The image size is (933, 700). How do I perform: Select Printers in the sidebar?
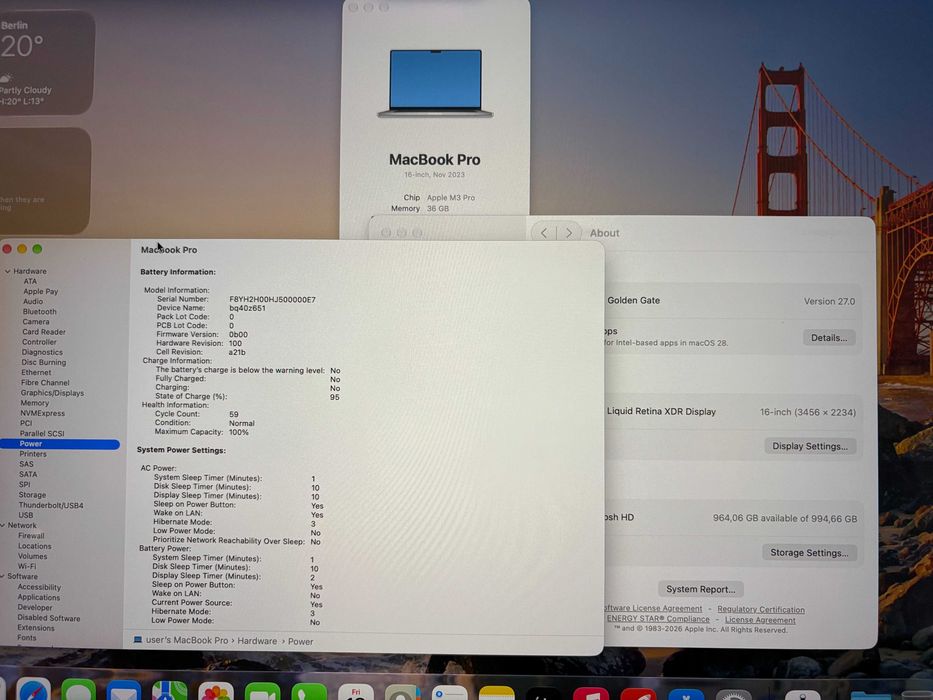[x=33, y=454]
